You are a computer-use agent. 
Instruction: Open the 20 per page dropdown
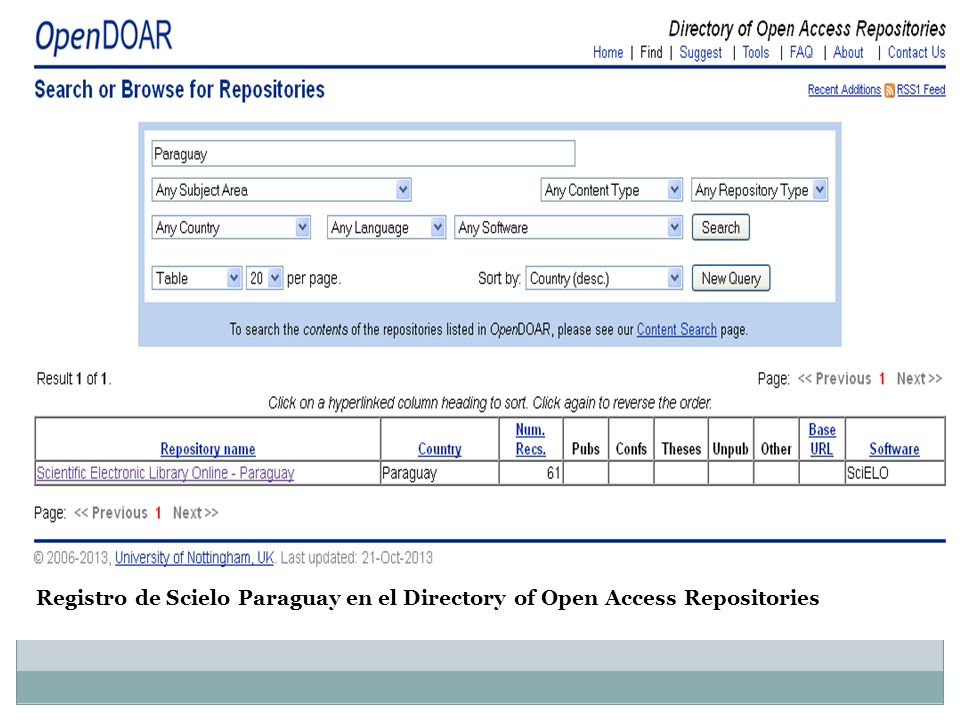tap(264, 278)
